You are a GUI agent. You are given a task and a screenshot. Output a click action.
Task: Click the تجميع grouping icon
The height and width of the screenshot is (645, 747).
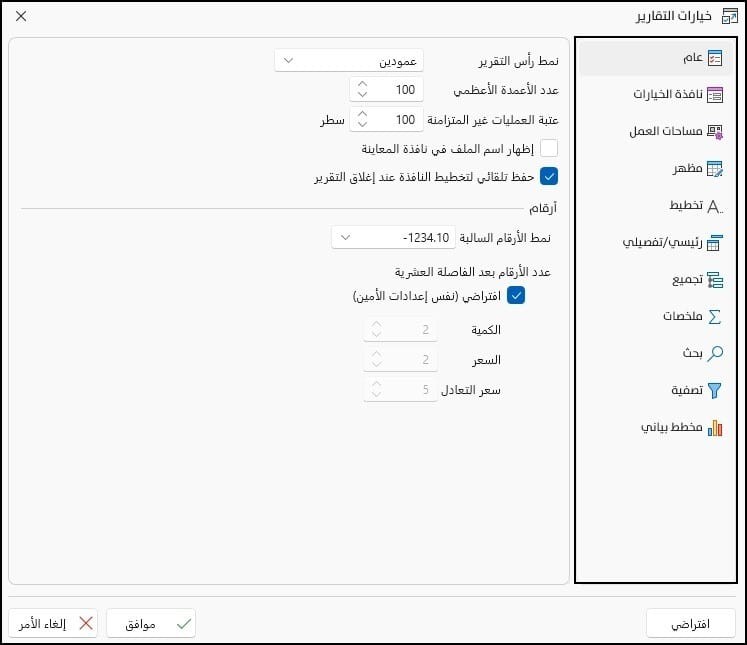(715, 280)
